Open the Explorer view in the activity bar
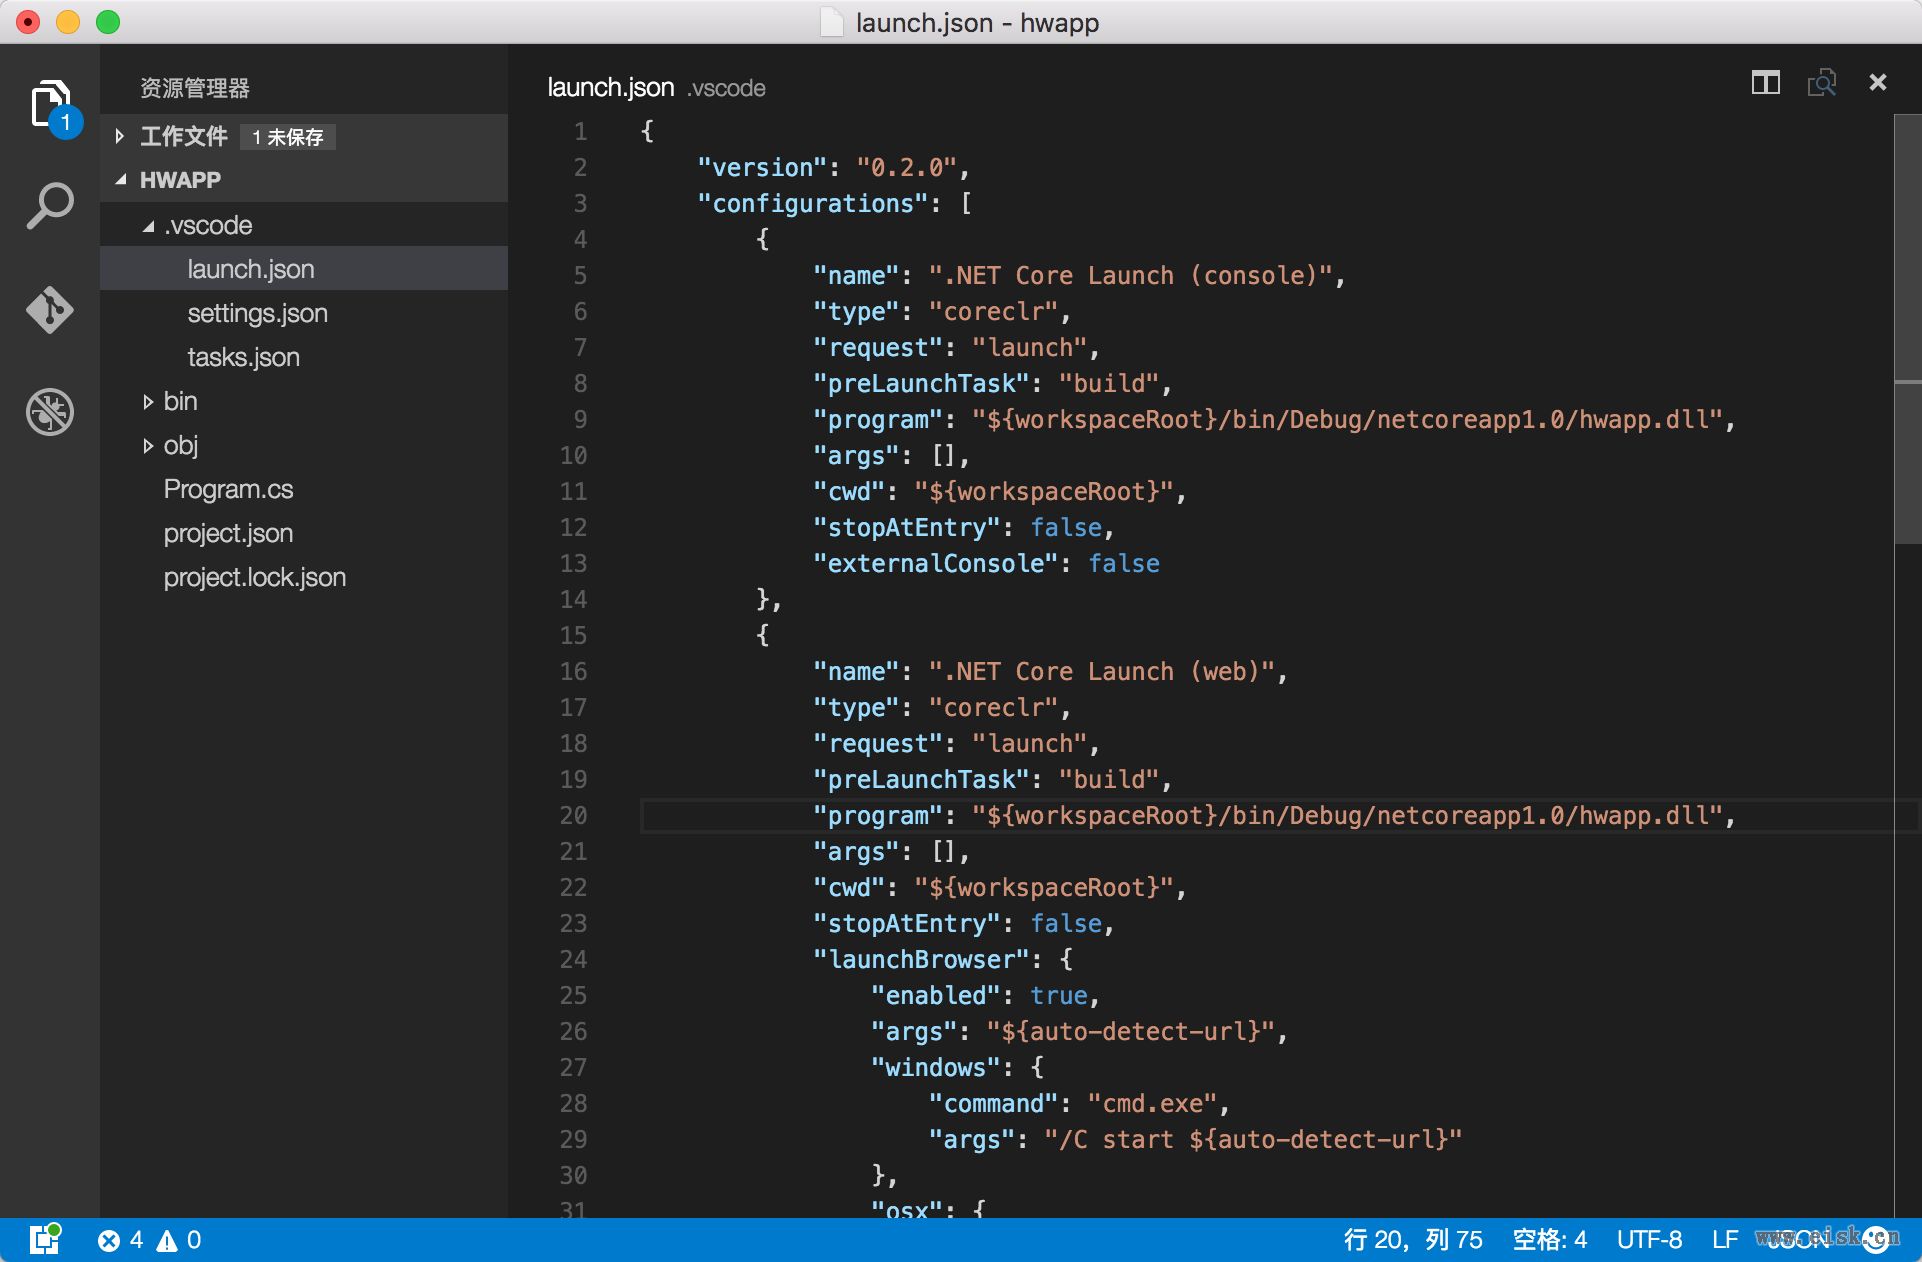1922x1262 pixels. coord(50,104)
